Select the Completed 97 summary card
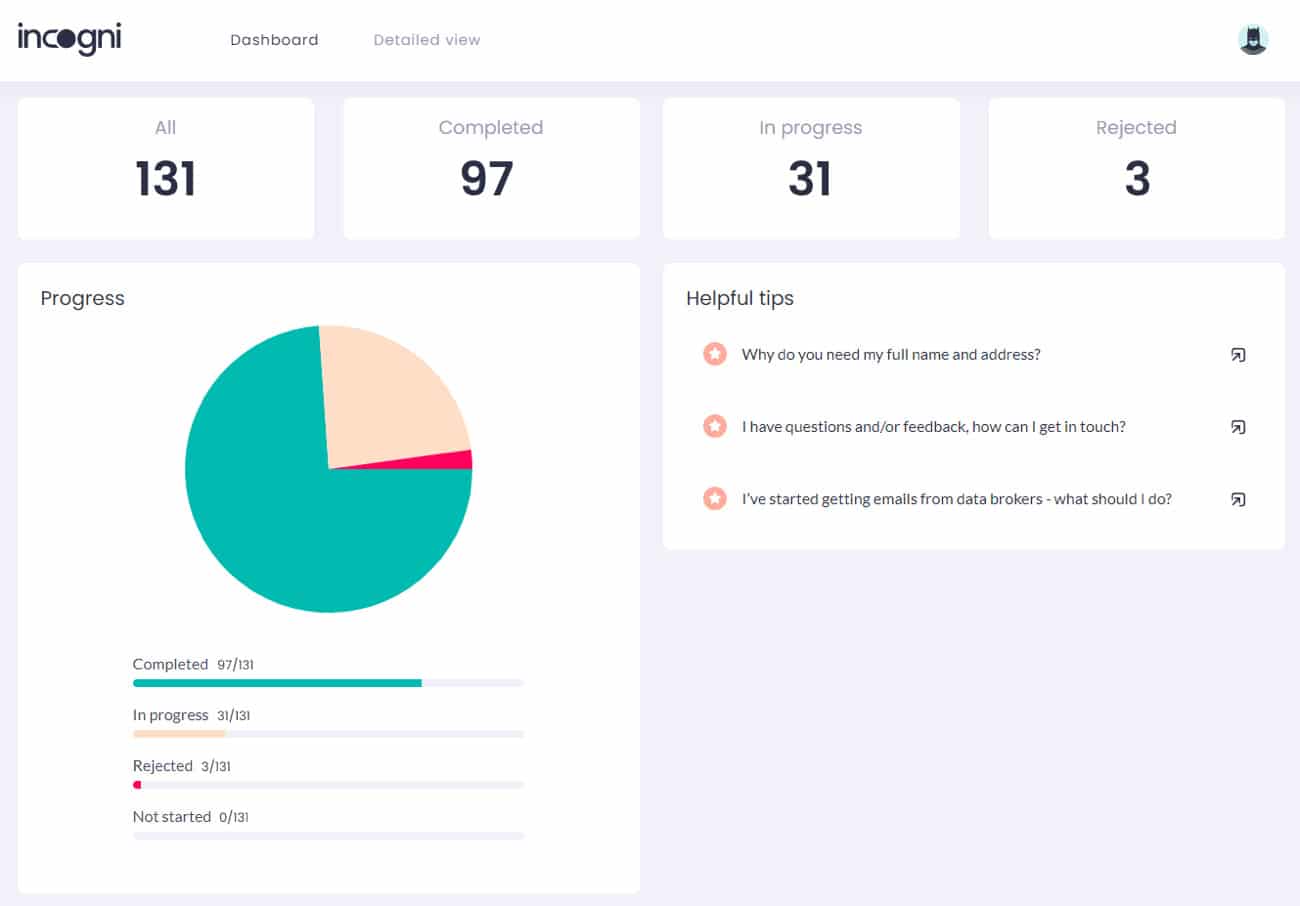 click(491, 168)
